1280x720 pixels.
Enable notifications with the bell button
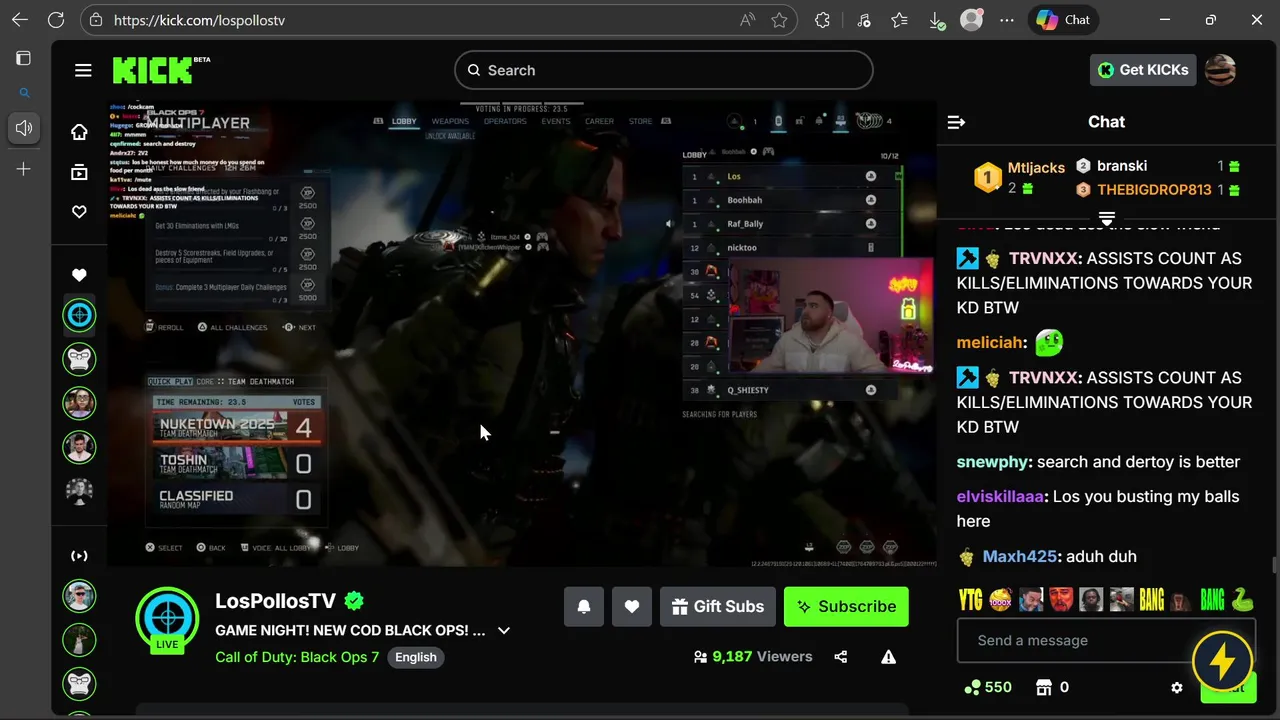(x=584, y=606)
